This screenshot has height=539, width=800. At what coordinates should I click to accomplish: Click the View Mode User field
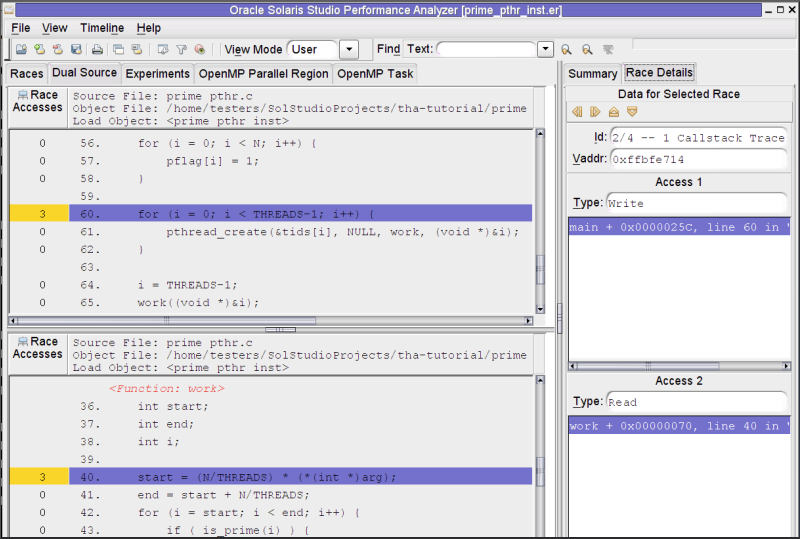tap(312, 50)
